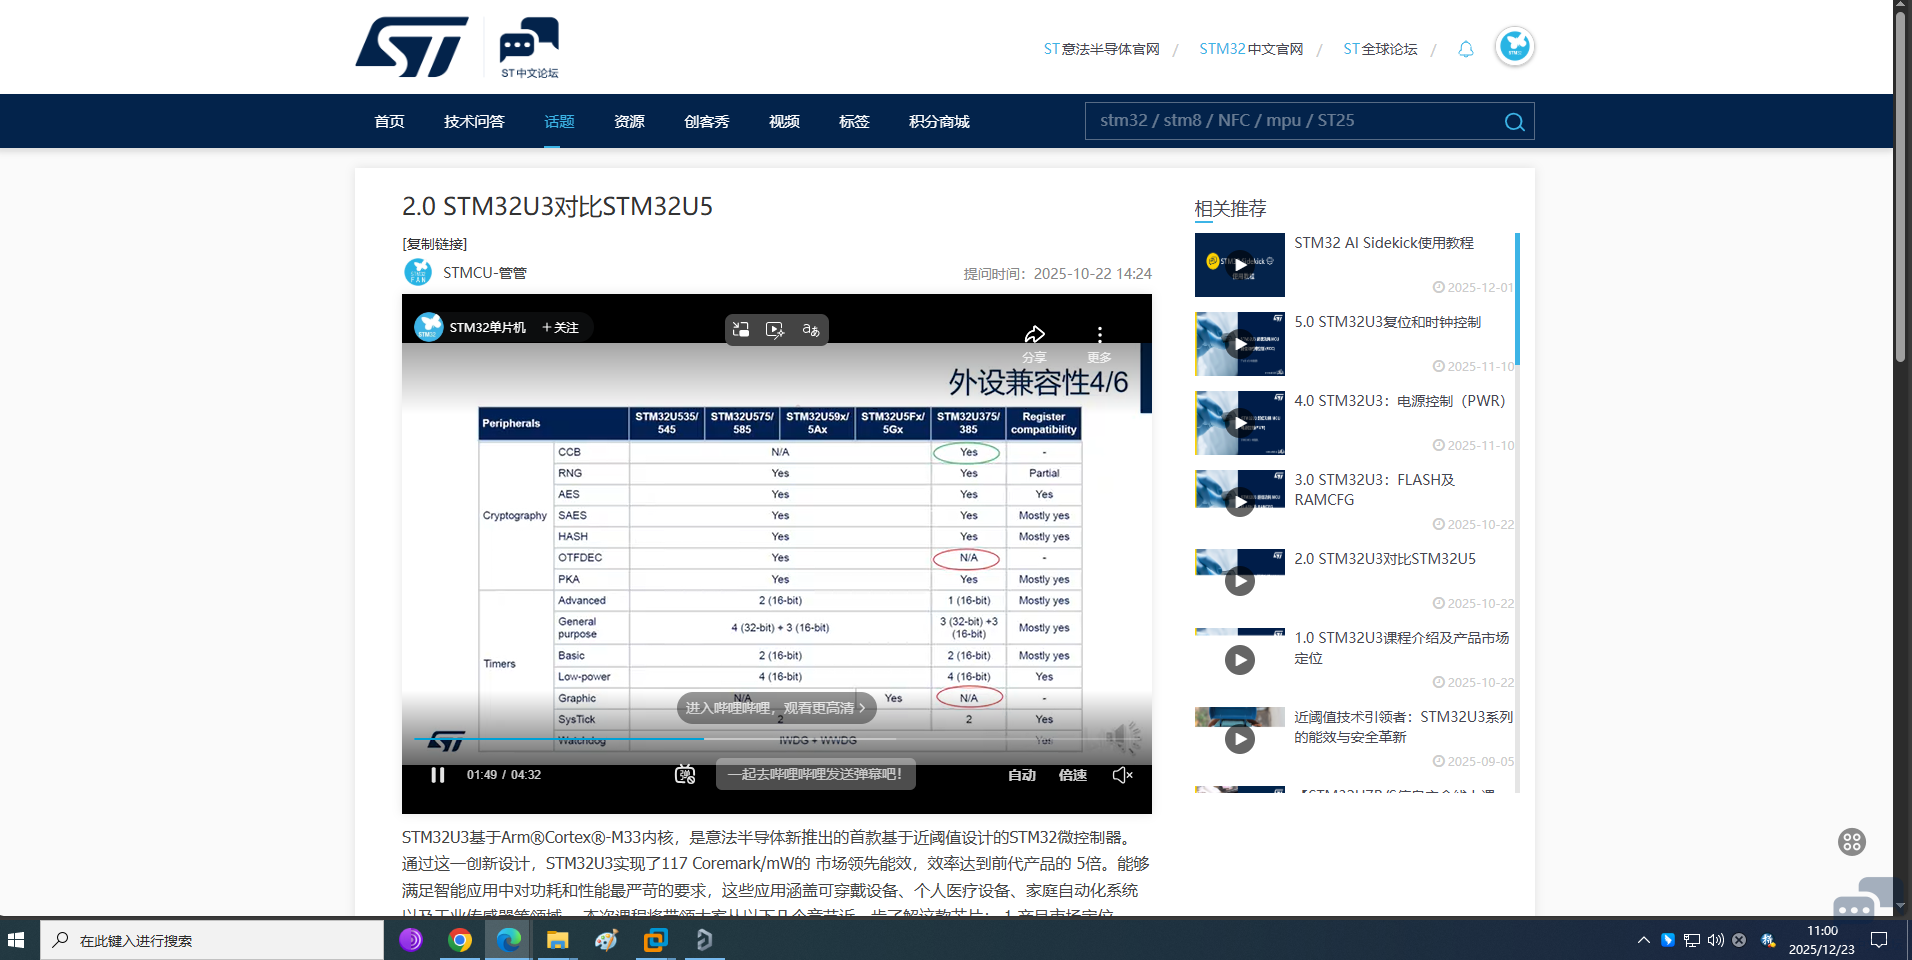Click the ST logo in the header
The height and width of the screenshot is (960, 1912).
coord(411,46)
